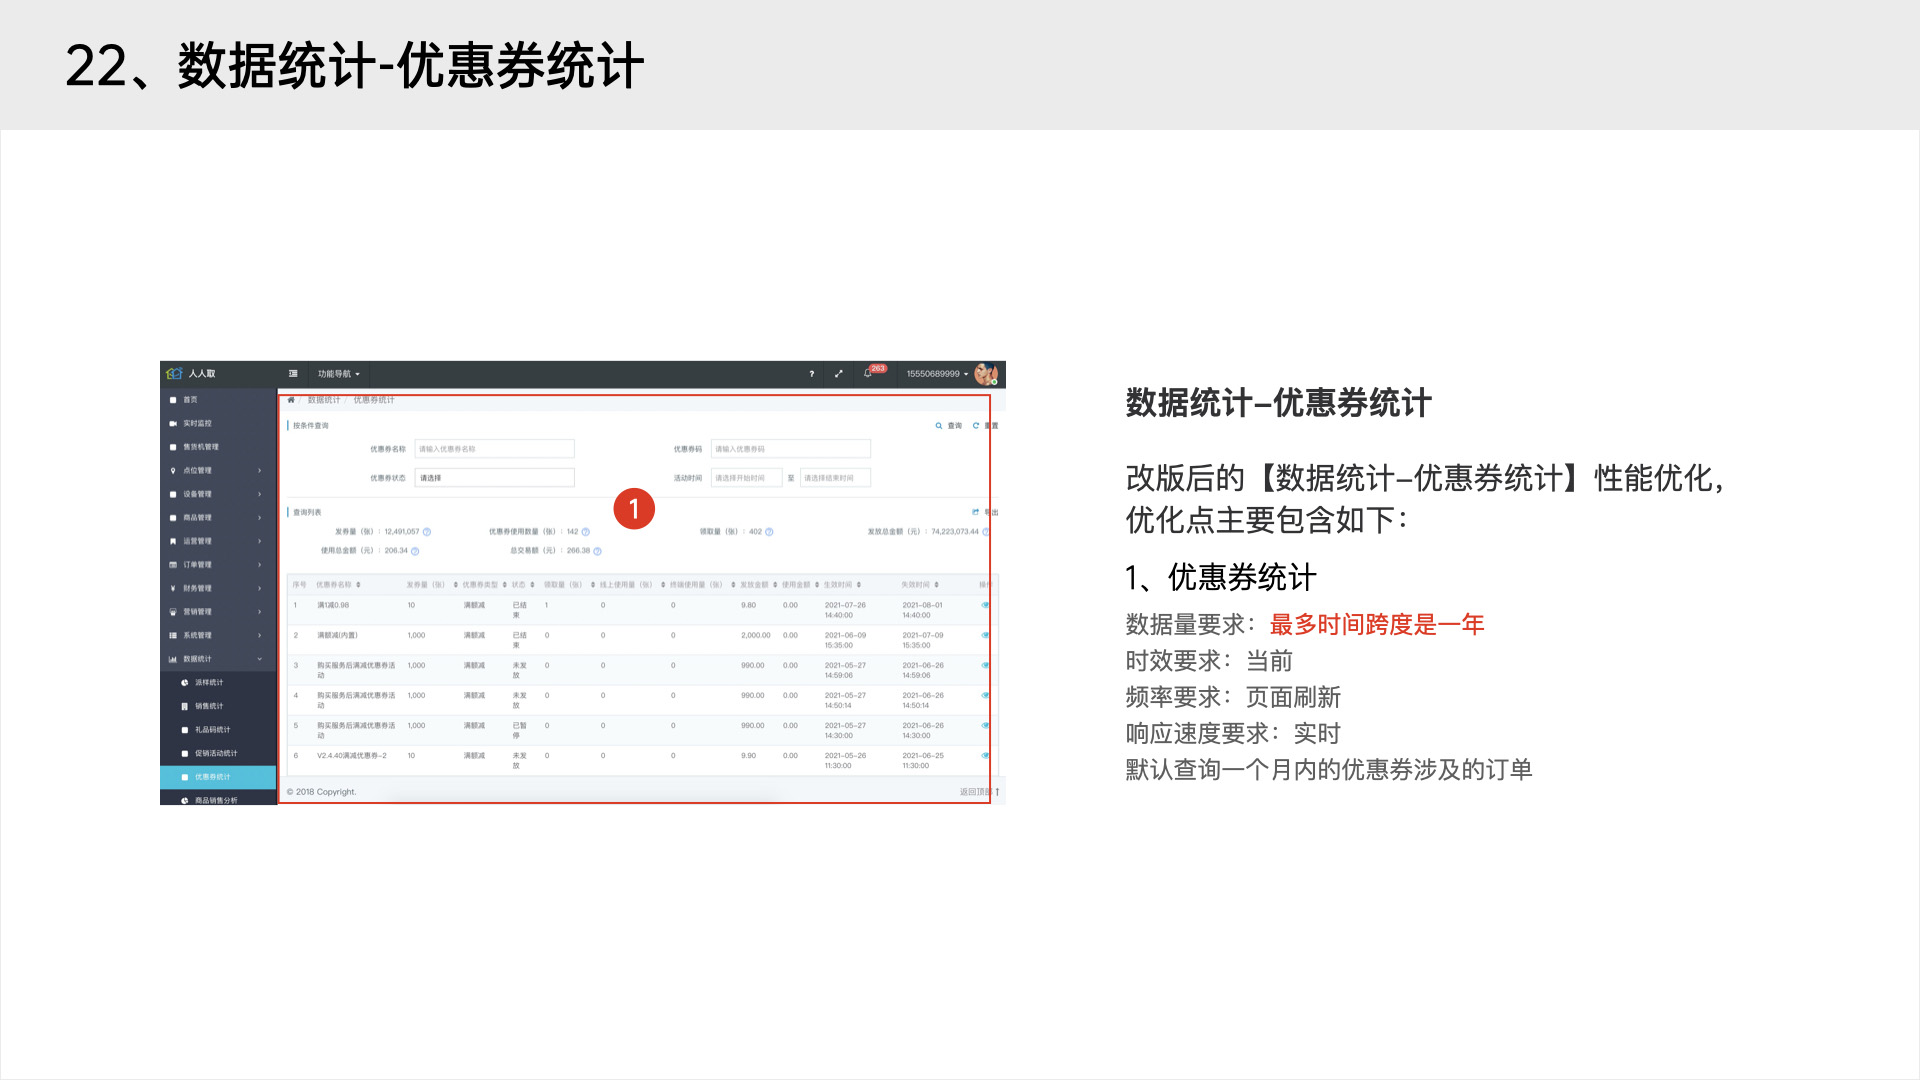Open 销售统计 submenu item
Screen dimensions: 1920x1080
tap(218, 706)
